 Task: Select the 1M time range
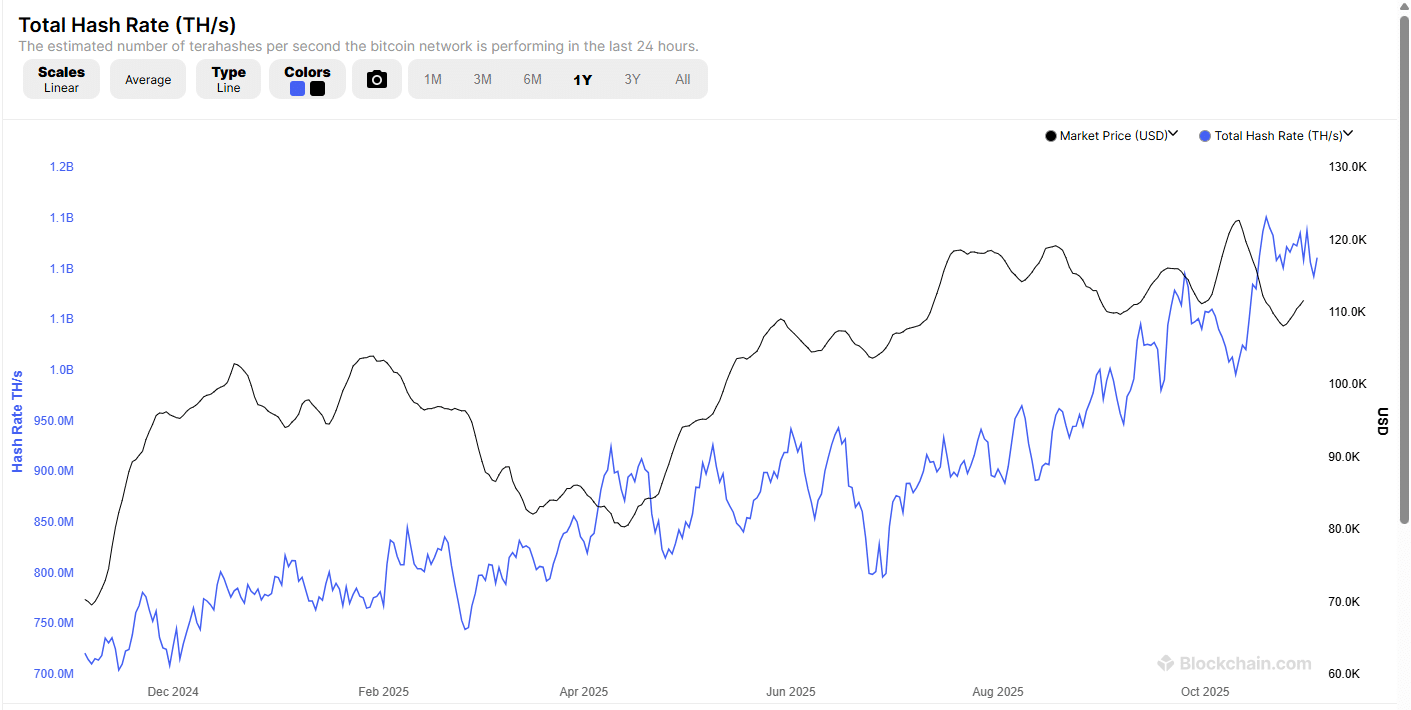tap(433, 79)
